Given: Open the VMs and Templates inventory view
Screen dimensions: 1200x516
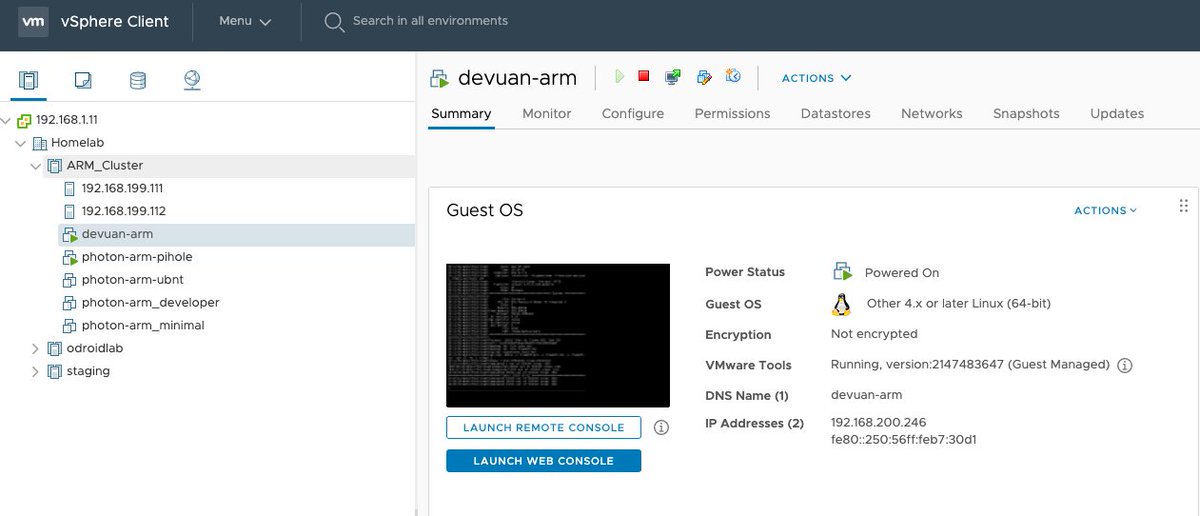Looking at the screenshot, I should pyautogui.click(x=83, y=80).
